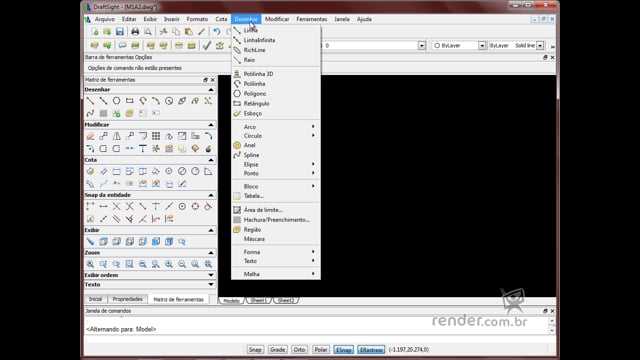Collapse the Snap da entidade section

click(x=211, y=195)
